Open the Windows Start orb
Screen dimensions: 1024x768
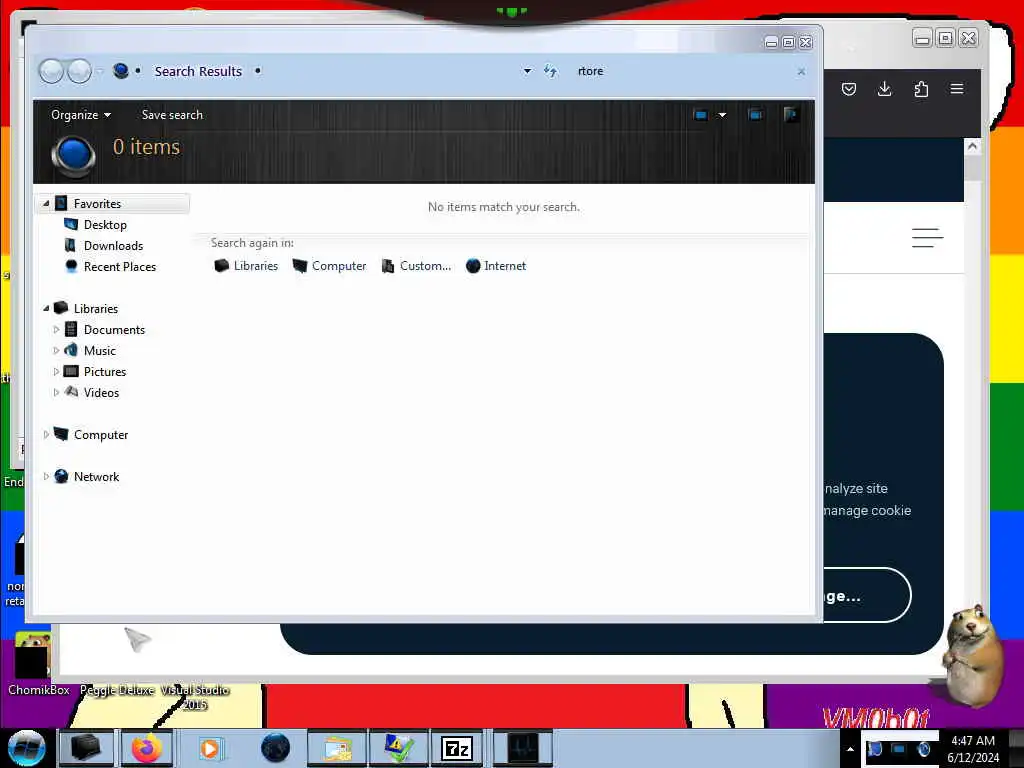27,748
